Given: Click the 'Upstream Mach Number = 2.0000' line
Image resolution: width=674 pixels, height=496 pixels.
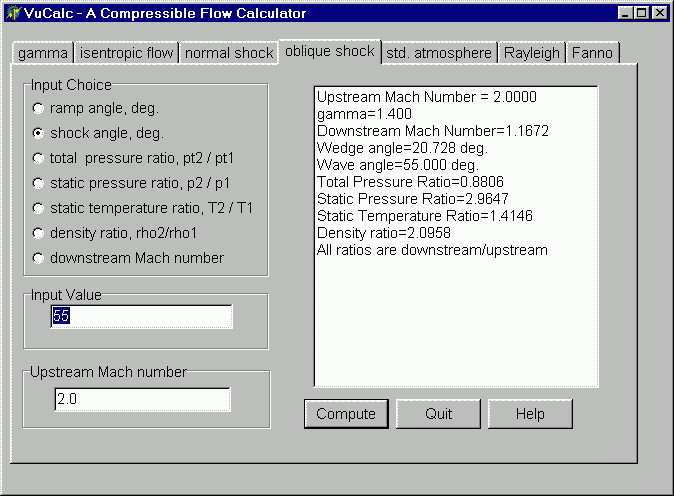Looking at the screenshot, I should pyautogui.click(x=427, y=97).
